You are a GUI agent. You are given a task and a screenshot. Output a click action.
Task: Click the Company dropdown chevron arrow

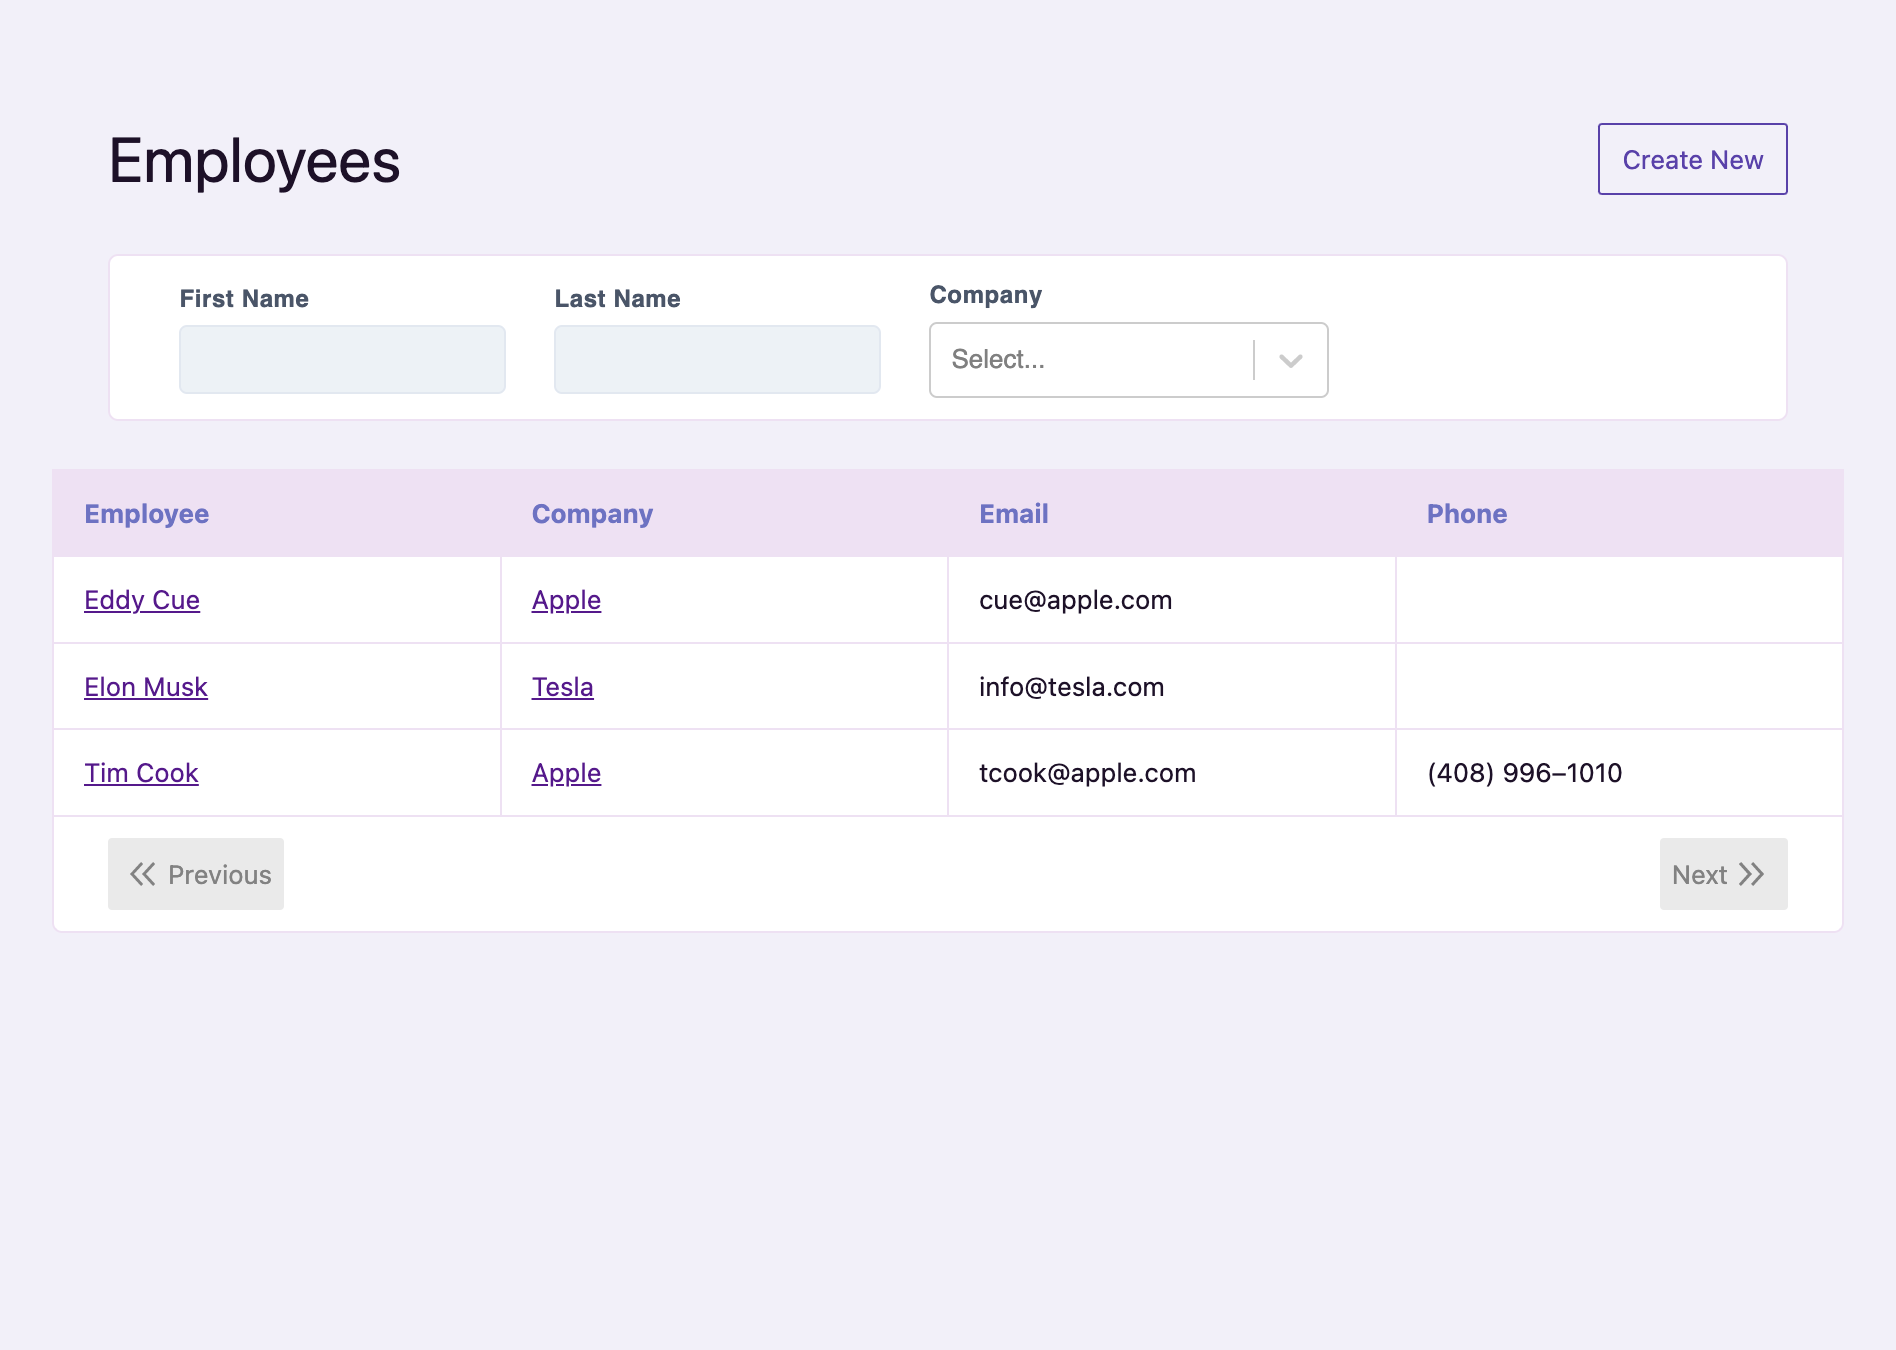pos(1291,361)
